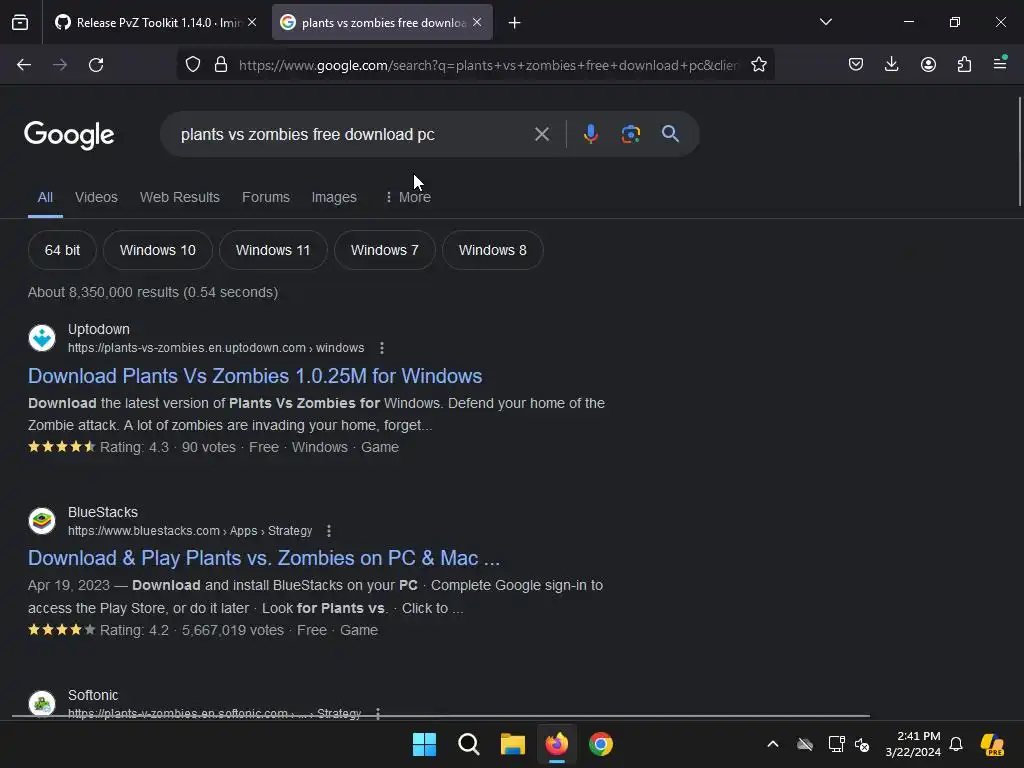
Task: Launch Google Chrome from taskbar
Action: (601, 744)
